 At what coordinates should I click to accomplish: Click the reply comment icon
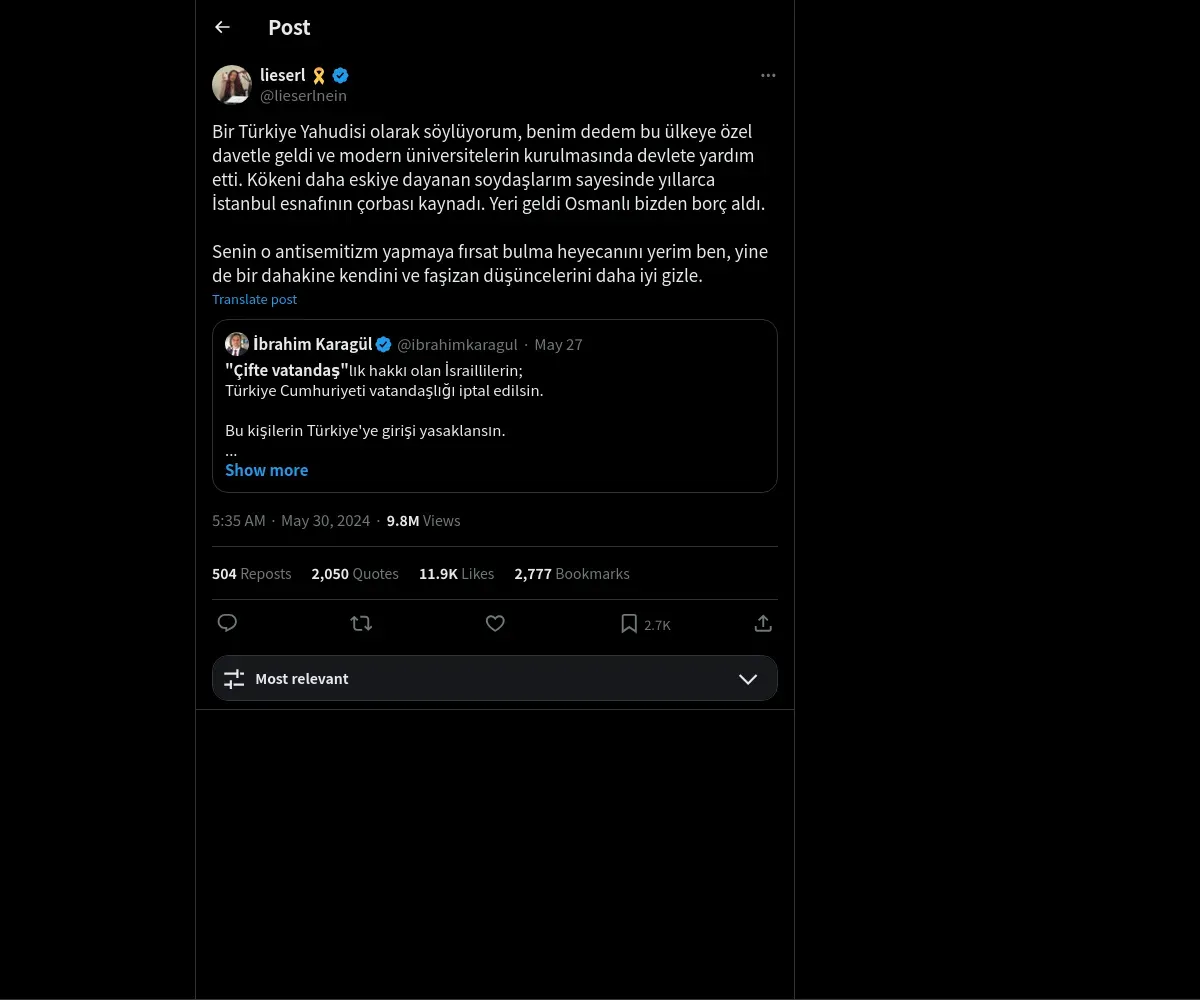227,623
